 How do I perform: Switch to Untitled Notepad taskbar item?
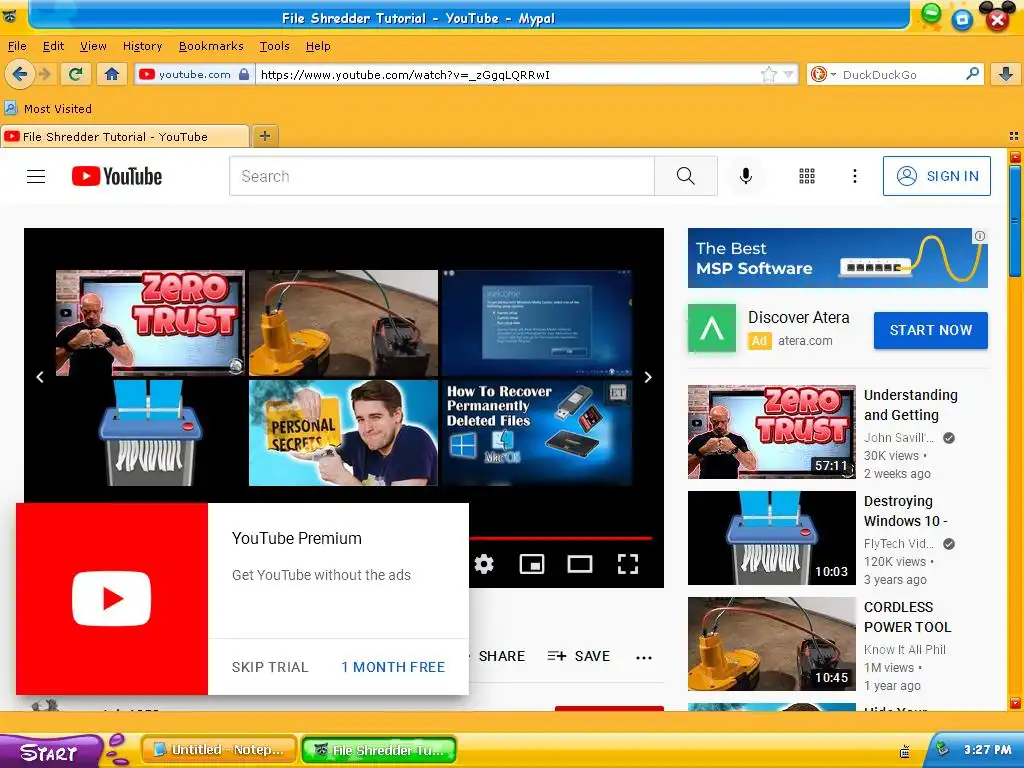click(219, 750)
